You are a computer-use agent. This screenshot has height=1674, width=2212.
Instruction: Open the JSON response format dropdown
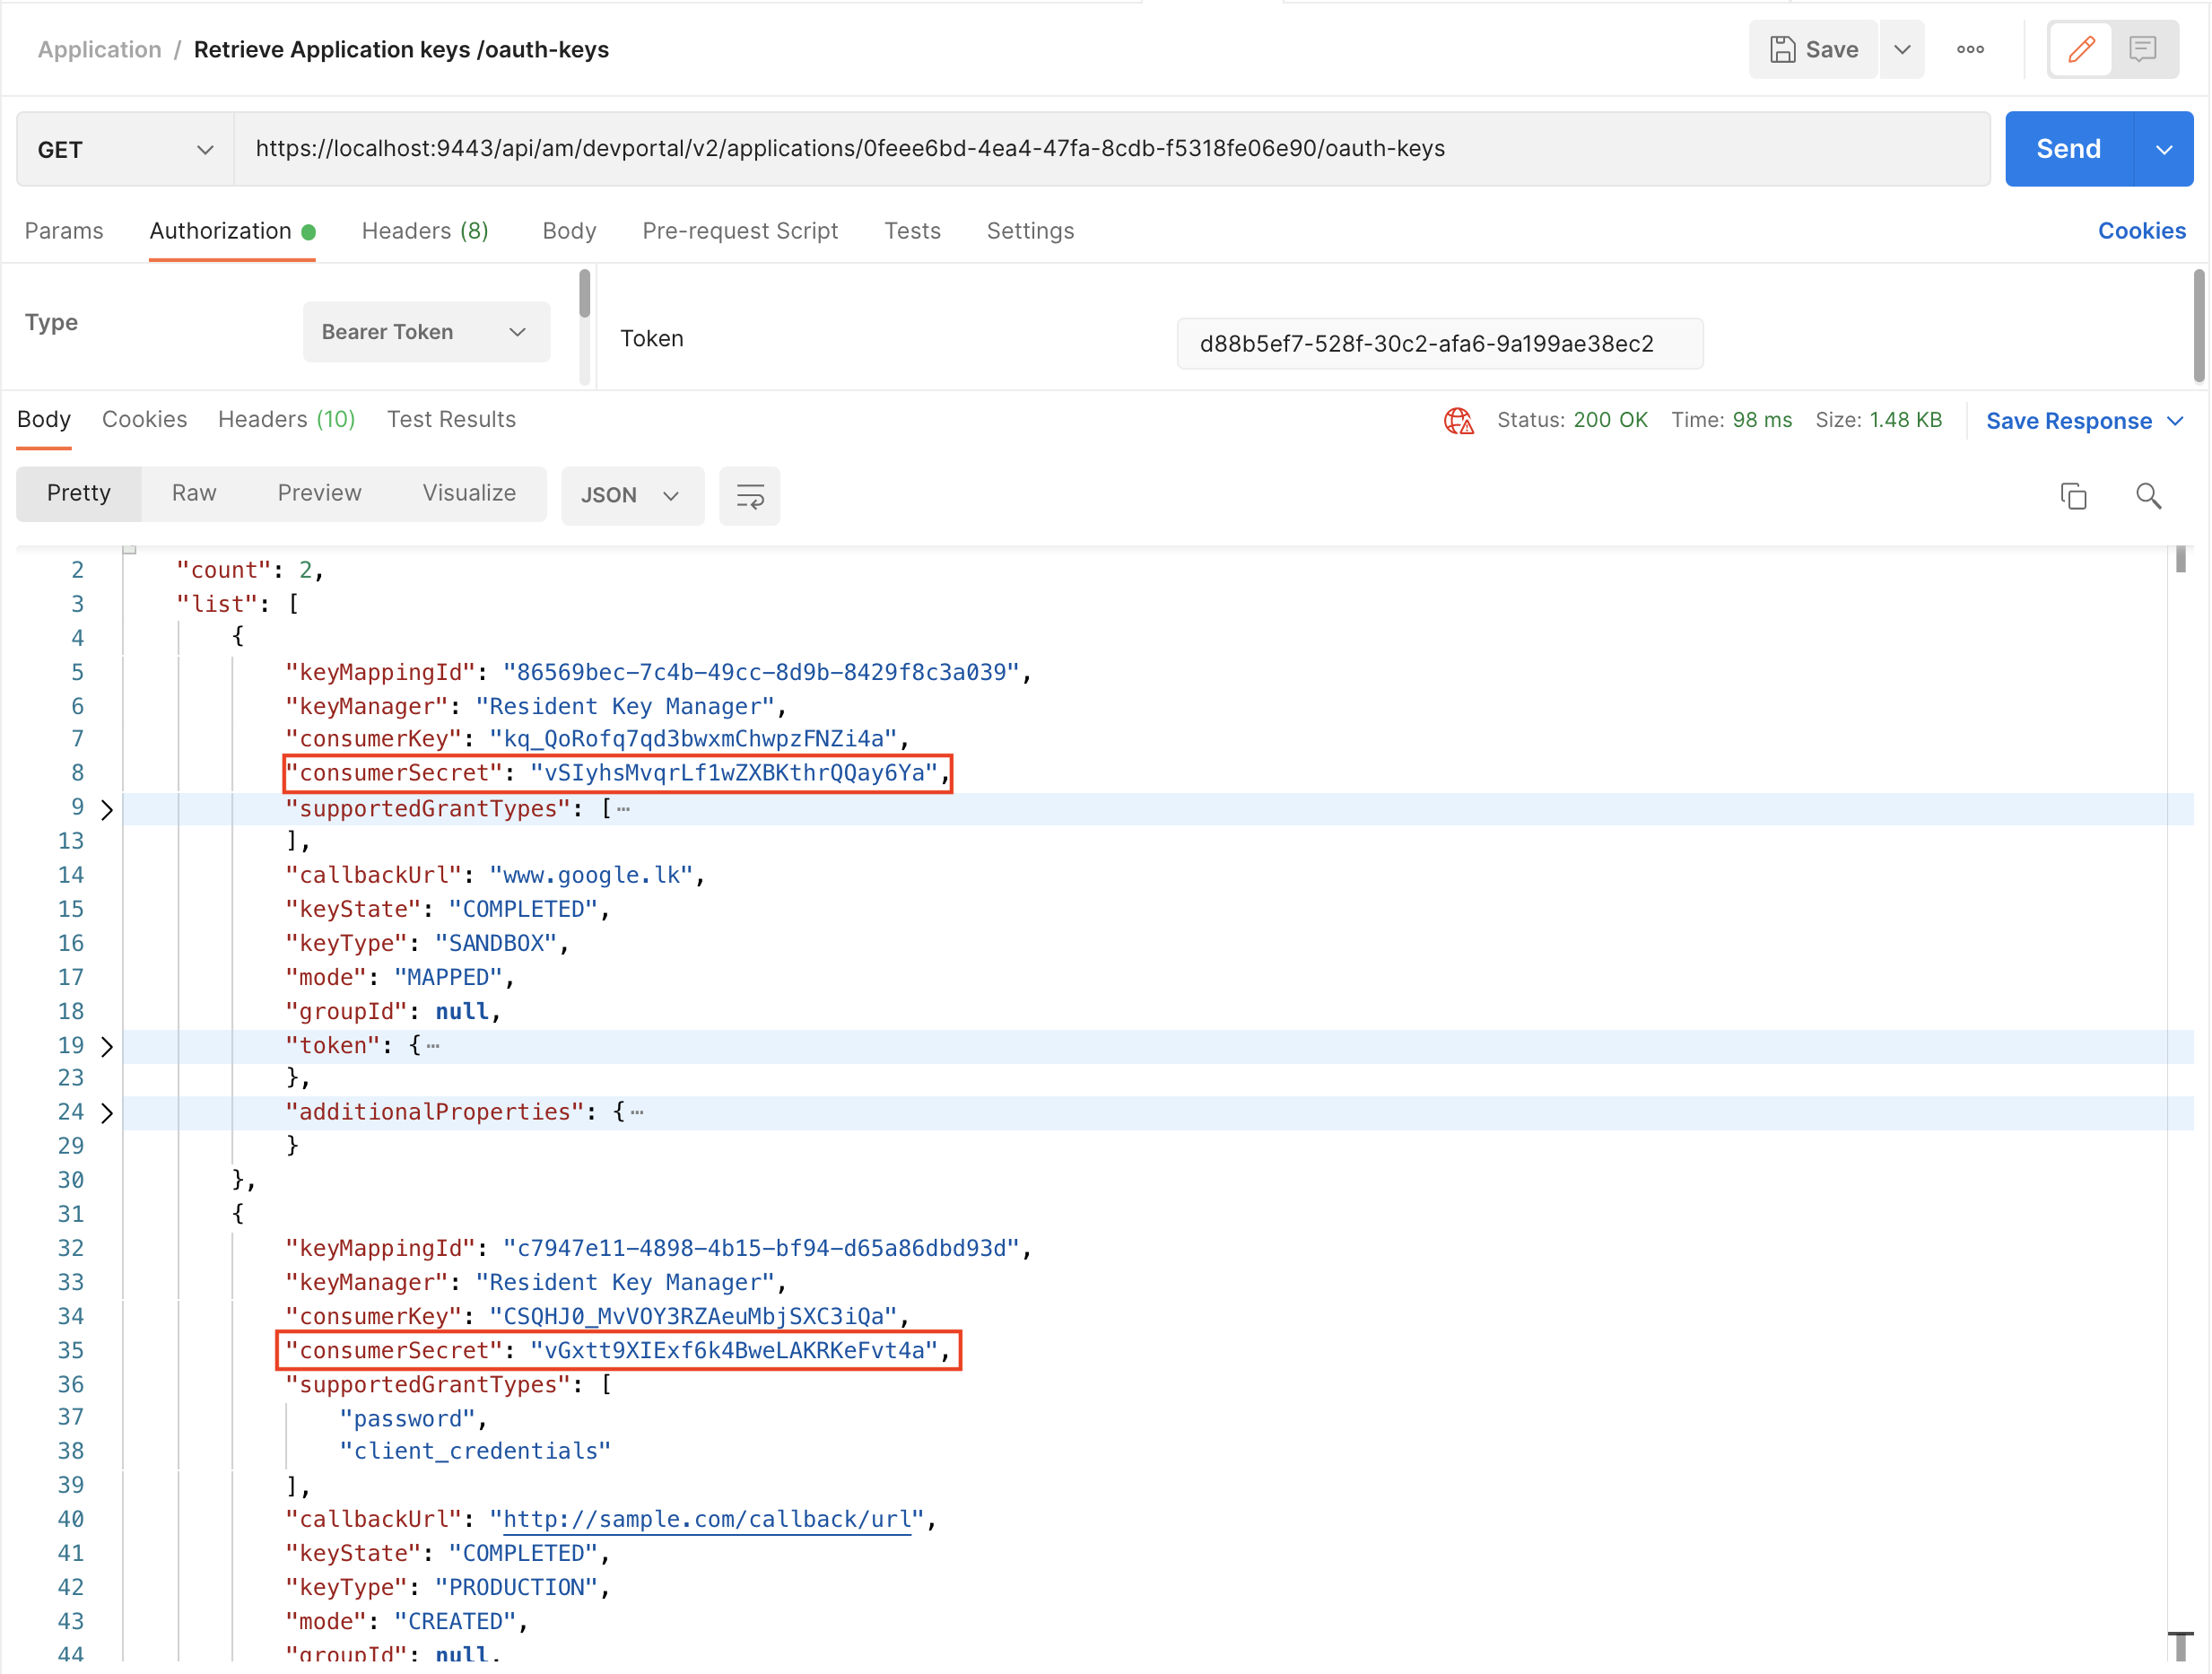click(632, 495)
